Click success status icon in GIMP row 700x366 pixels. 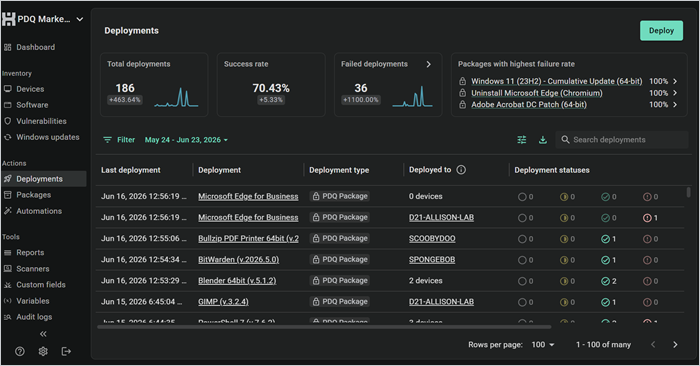pos(605,302)
